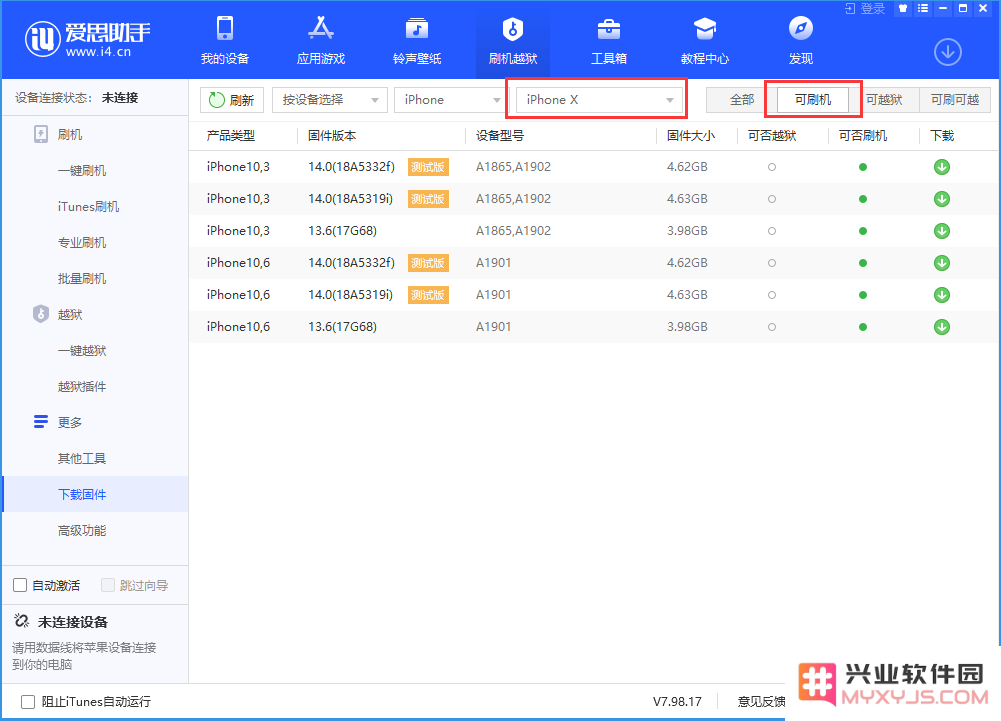
Task: Download iPhone10,6 13.6(17G68) firmware
Action: coord(942,327)
